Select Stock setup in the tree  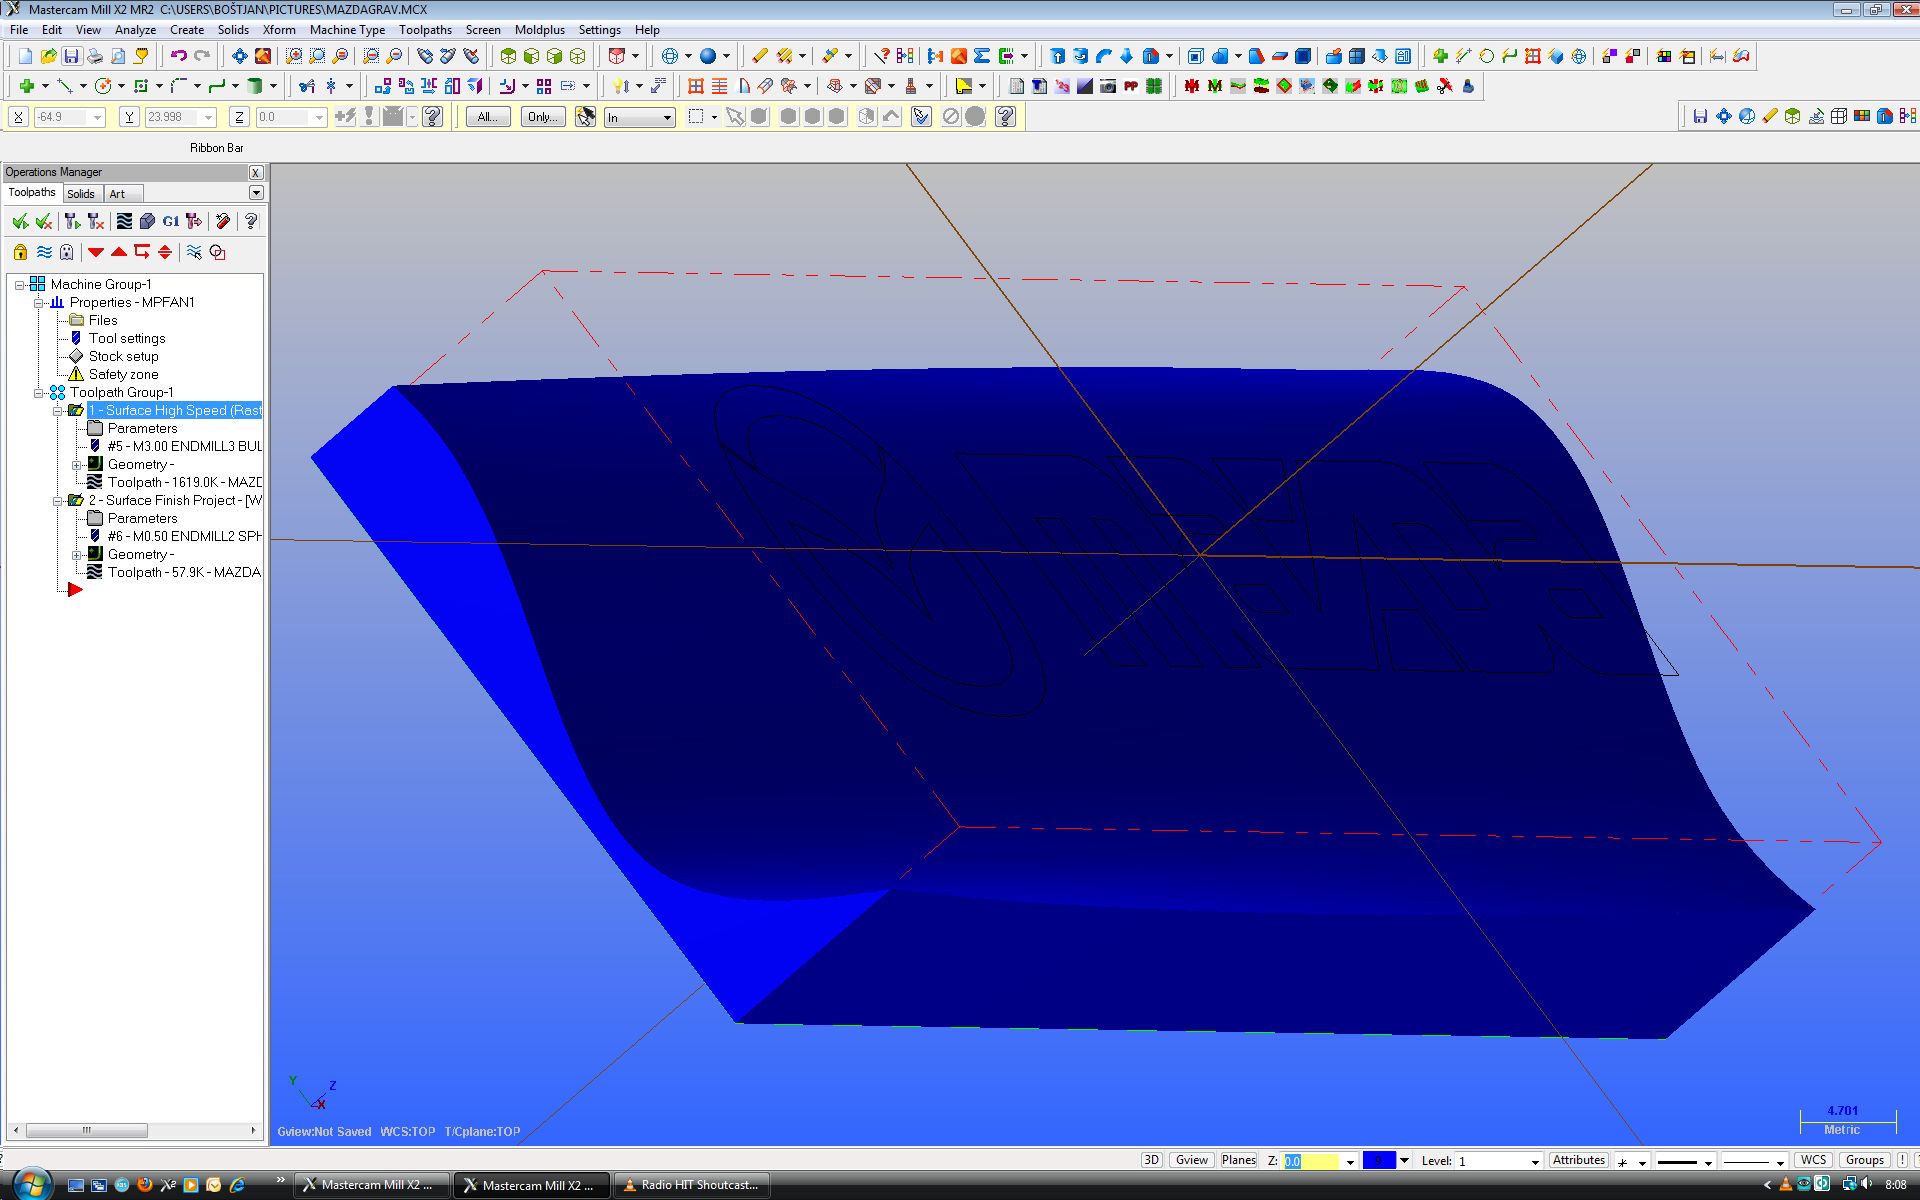pos(123,357)
